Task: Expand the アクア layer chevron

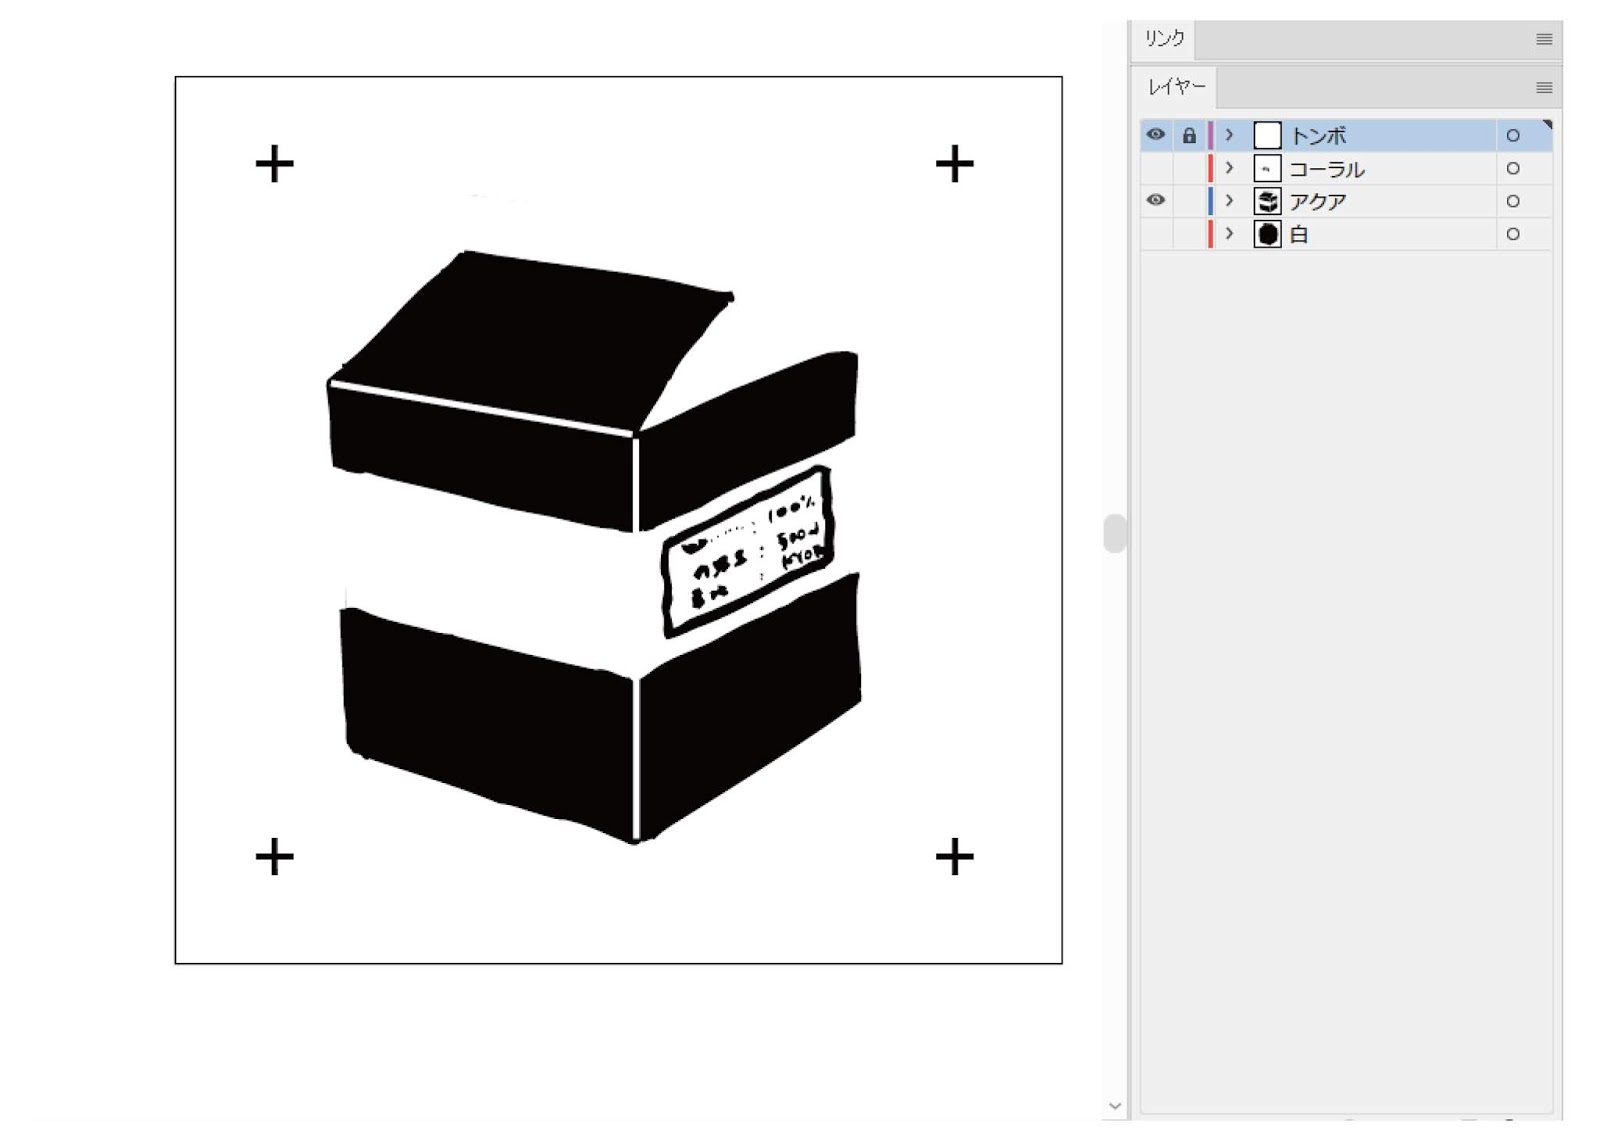Action: coord(1230,201)
